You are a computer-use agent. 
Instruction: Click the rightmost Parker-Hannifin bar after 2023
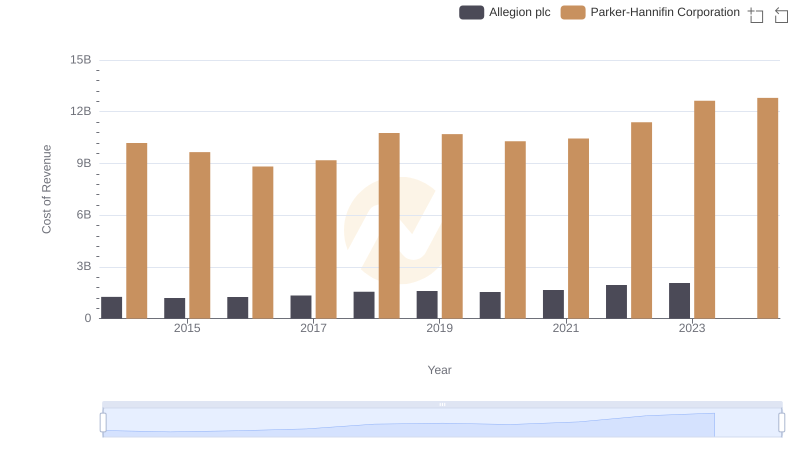tap(768, 208)
